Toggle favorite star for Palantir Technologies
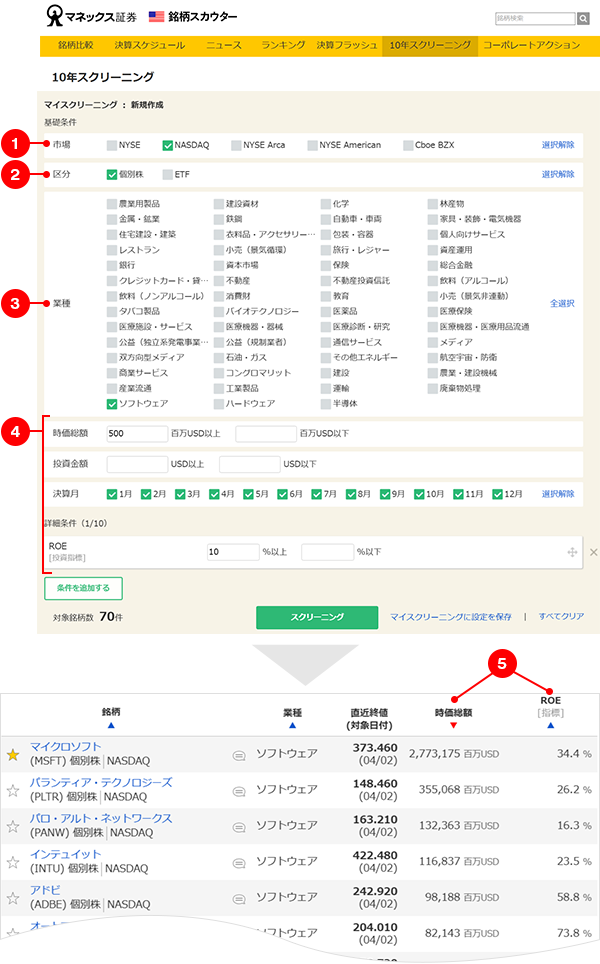 [x=13, y=790]
